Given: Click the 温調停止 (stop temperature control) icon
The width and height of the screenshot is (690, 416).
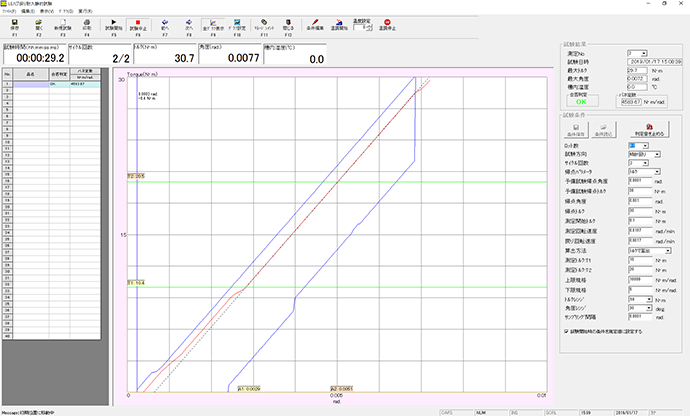Looking at the screenshot, I should 387,22.
